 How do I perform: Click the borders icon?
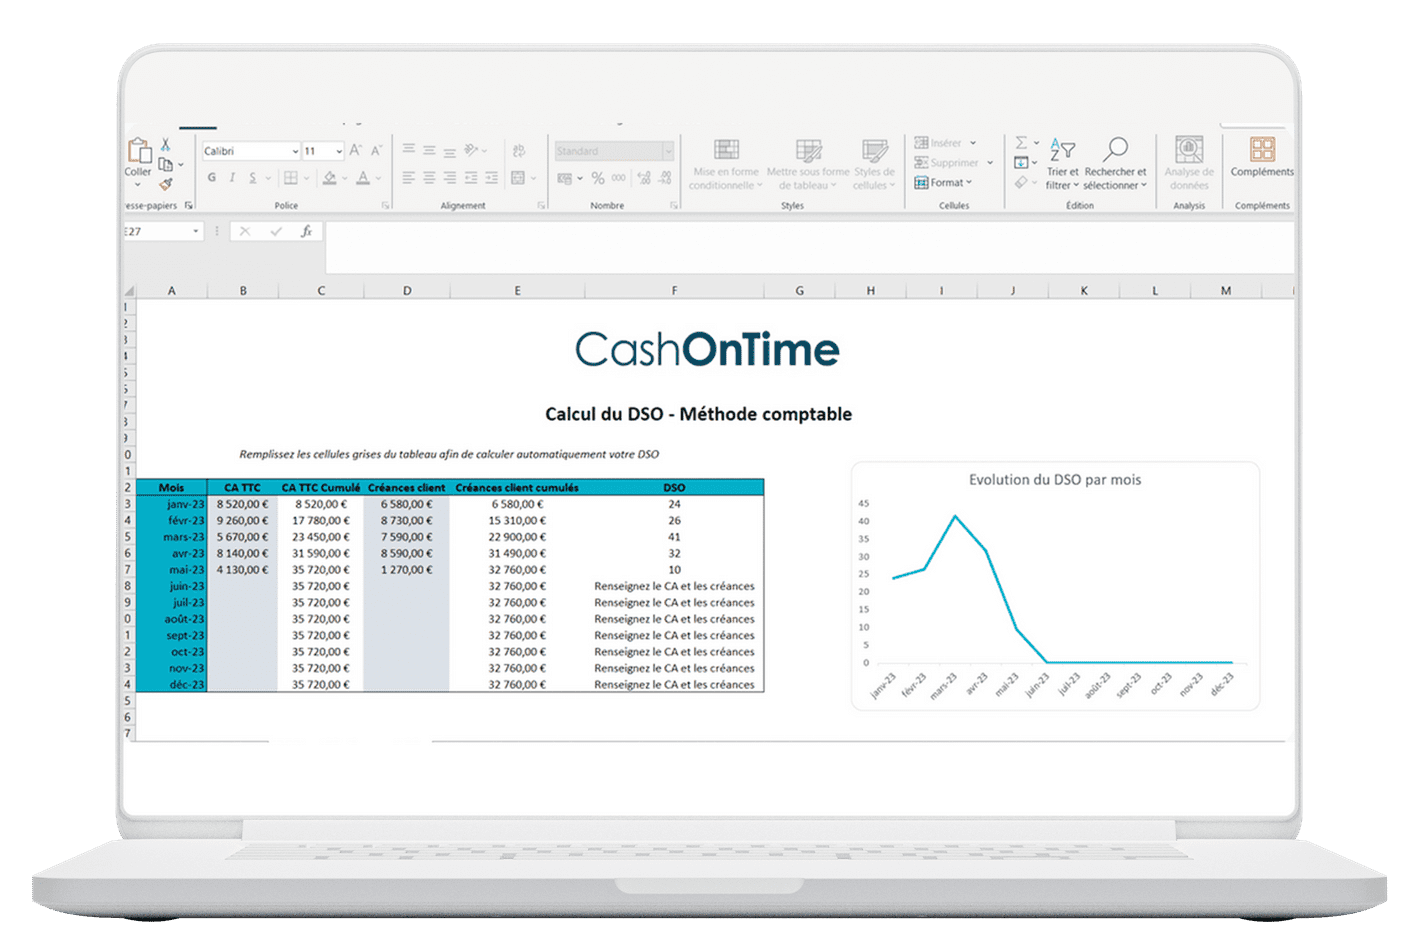[x=290, y=178]
